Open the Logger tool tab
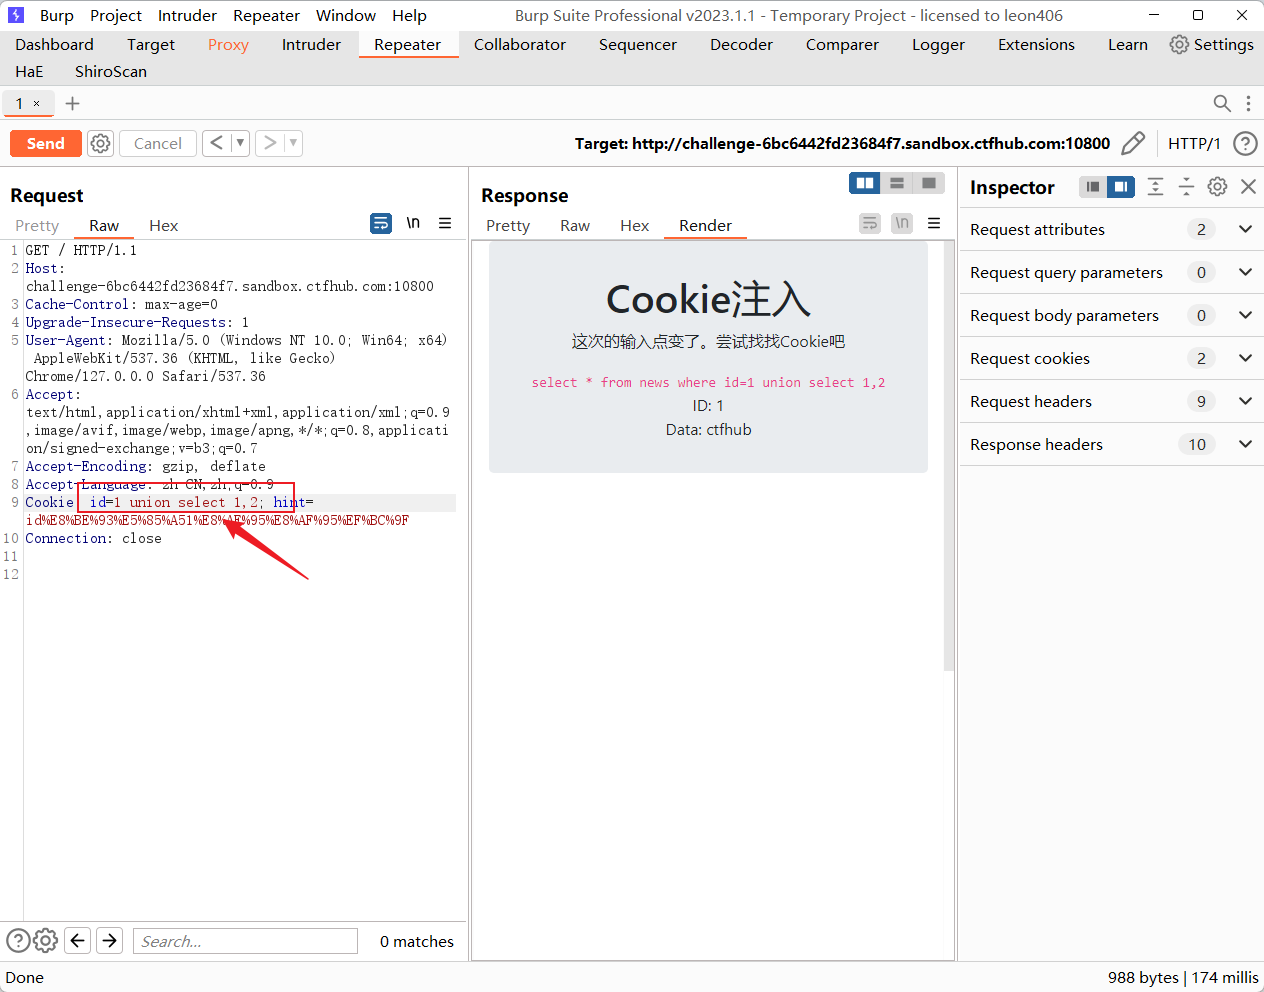 (938, 44)
